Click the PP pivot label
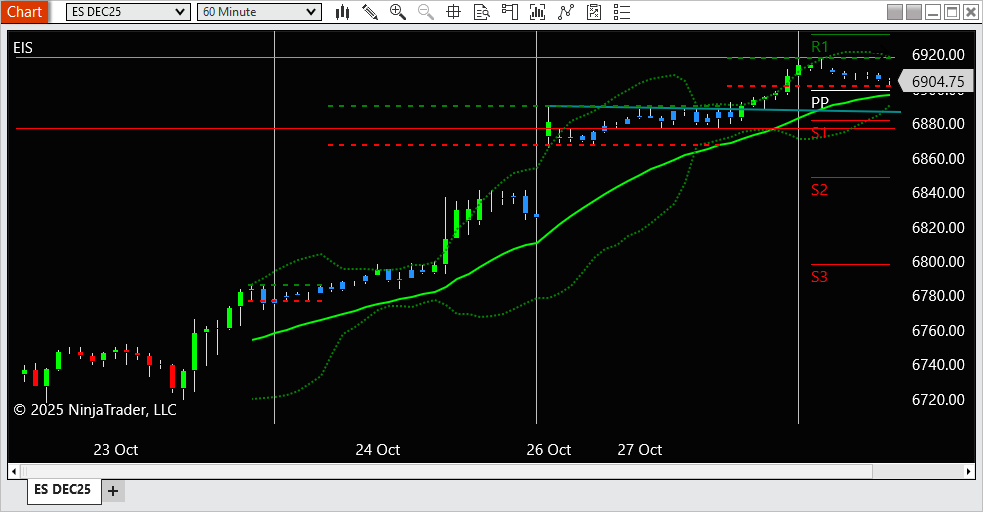 pos(819,102)
